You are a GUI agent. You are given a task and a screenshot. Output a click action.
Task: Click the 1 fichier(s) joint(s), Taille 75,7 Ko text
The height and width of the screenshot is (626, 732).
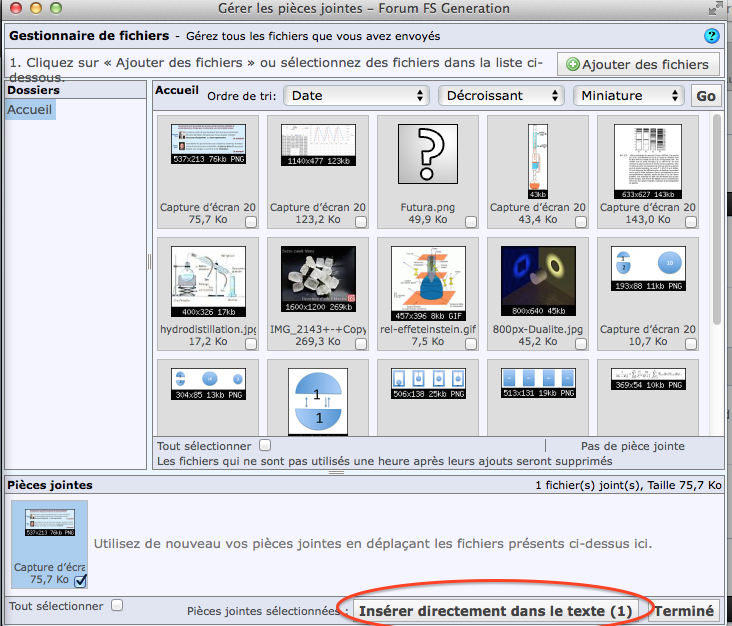(x=628, y=485)
